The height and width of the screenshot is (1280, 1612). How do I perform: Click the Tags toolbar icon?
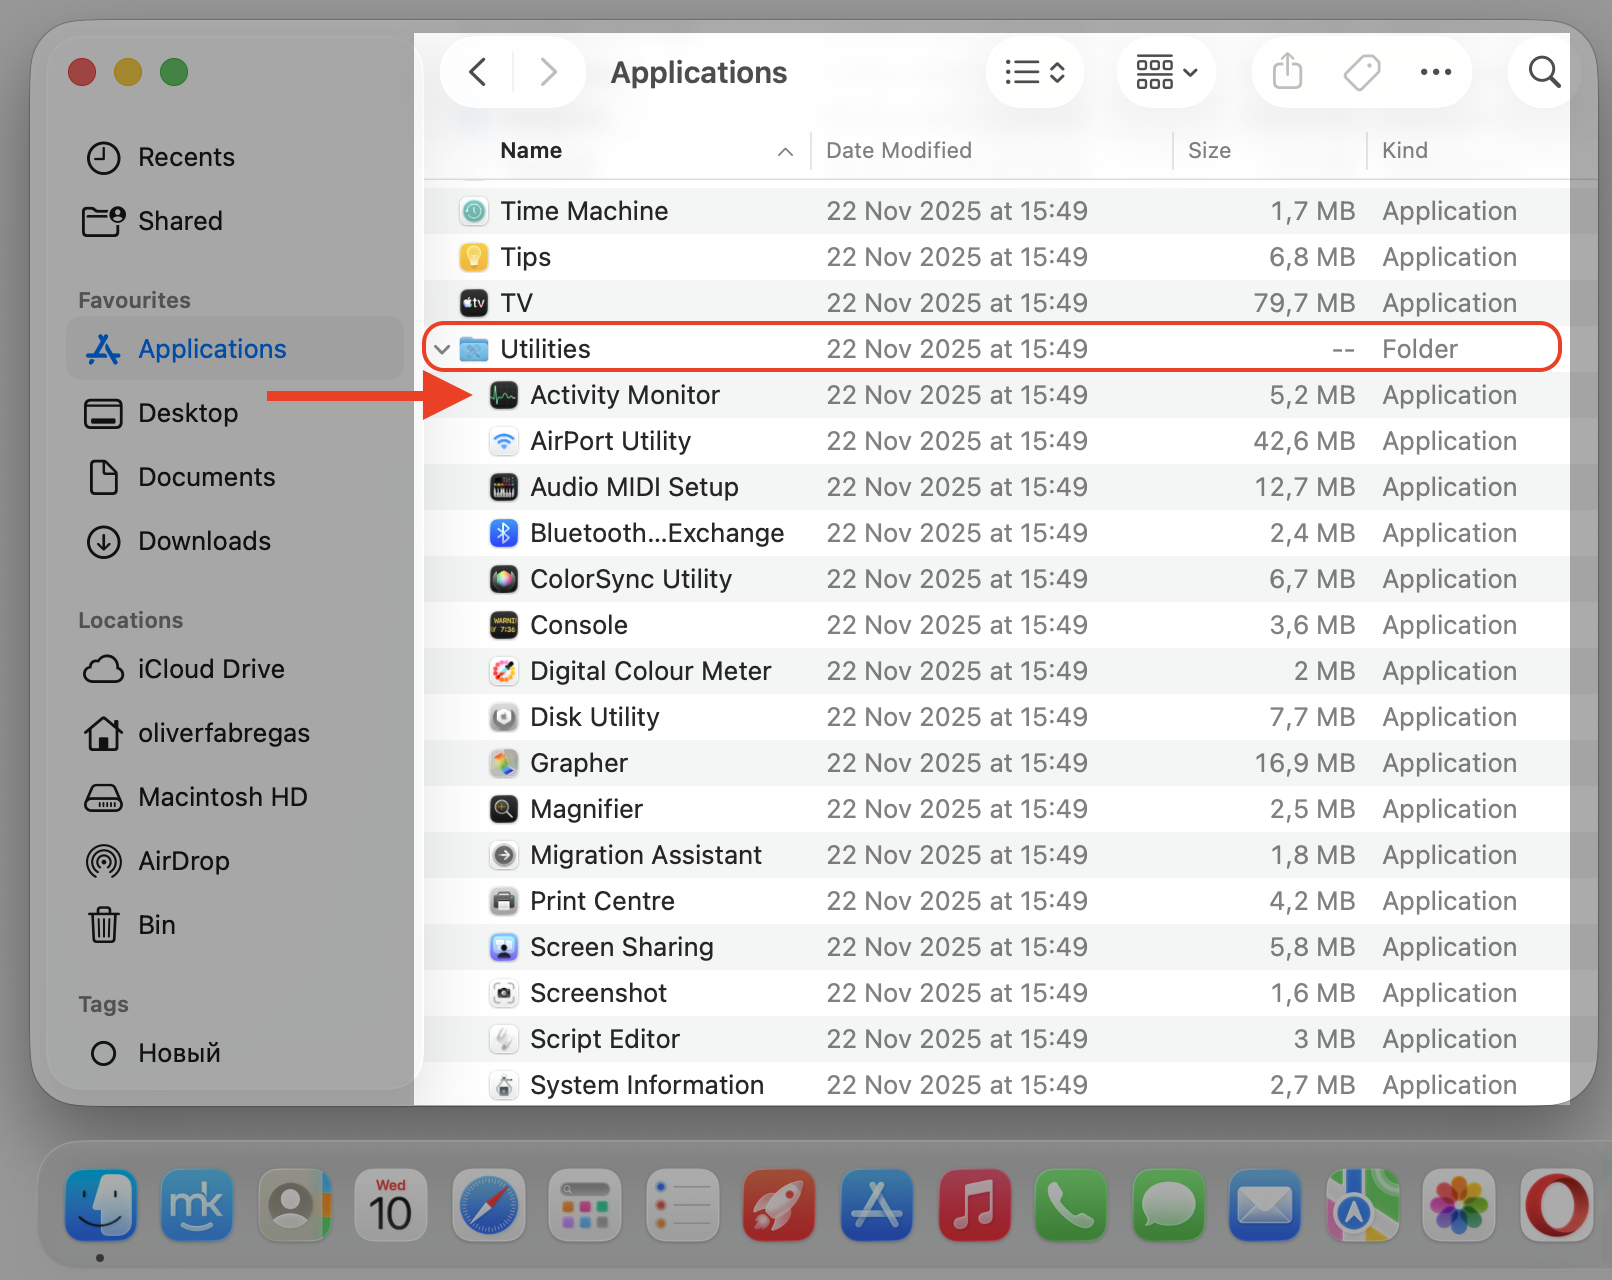click(x=1362, y=72)
